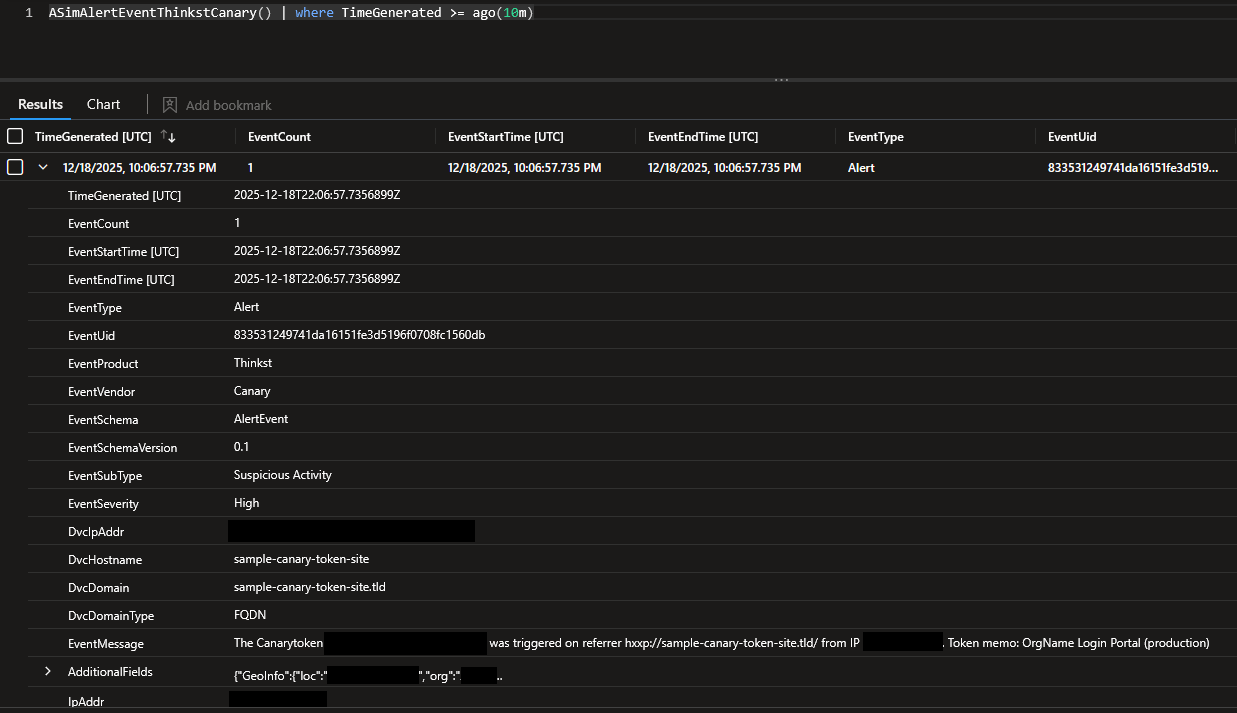Click the DvcHostname value sample-canary-token-site

click(301, 559)
